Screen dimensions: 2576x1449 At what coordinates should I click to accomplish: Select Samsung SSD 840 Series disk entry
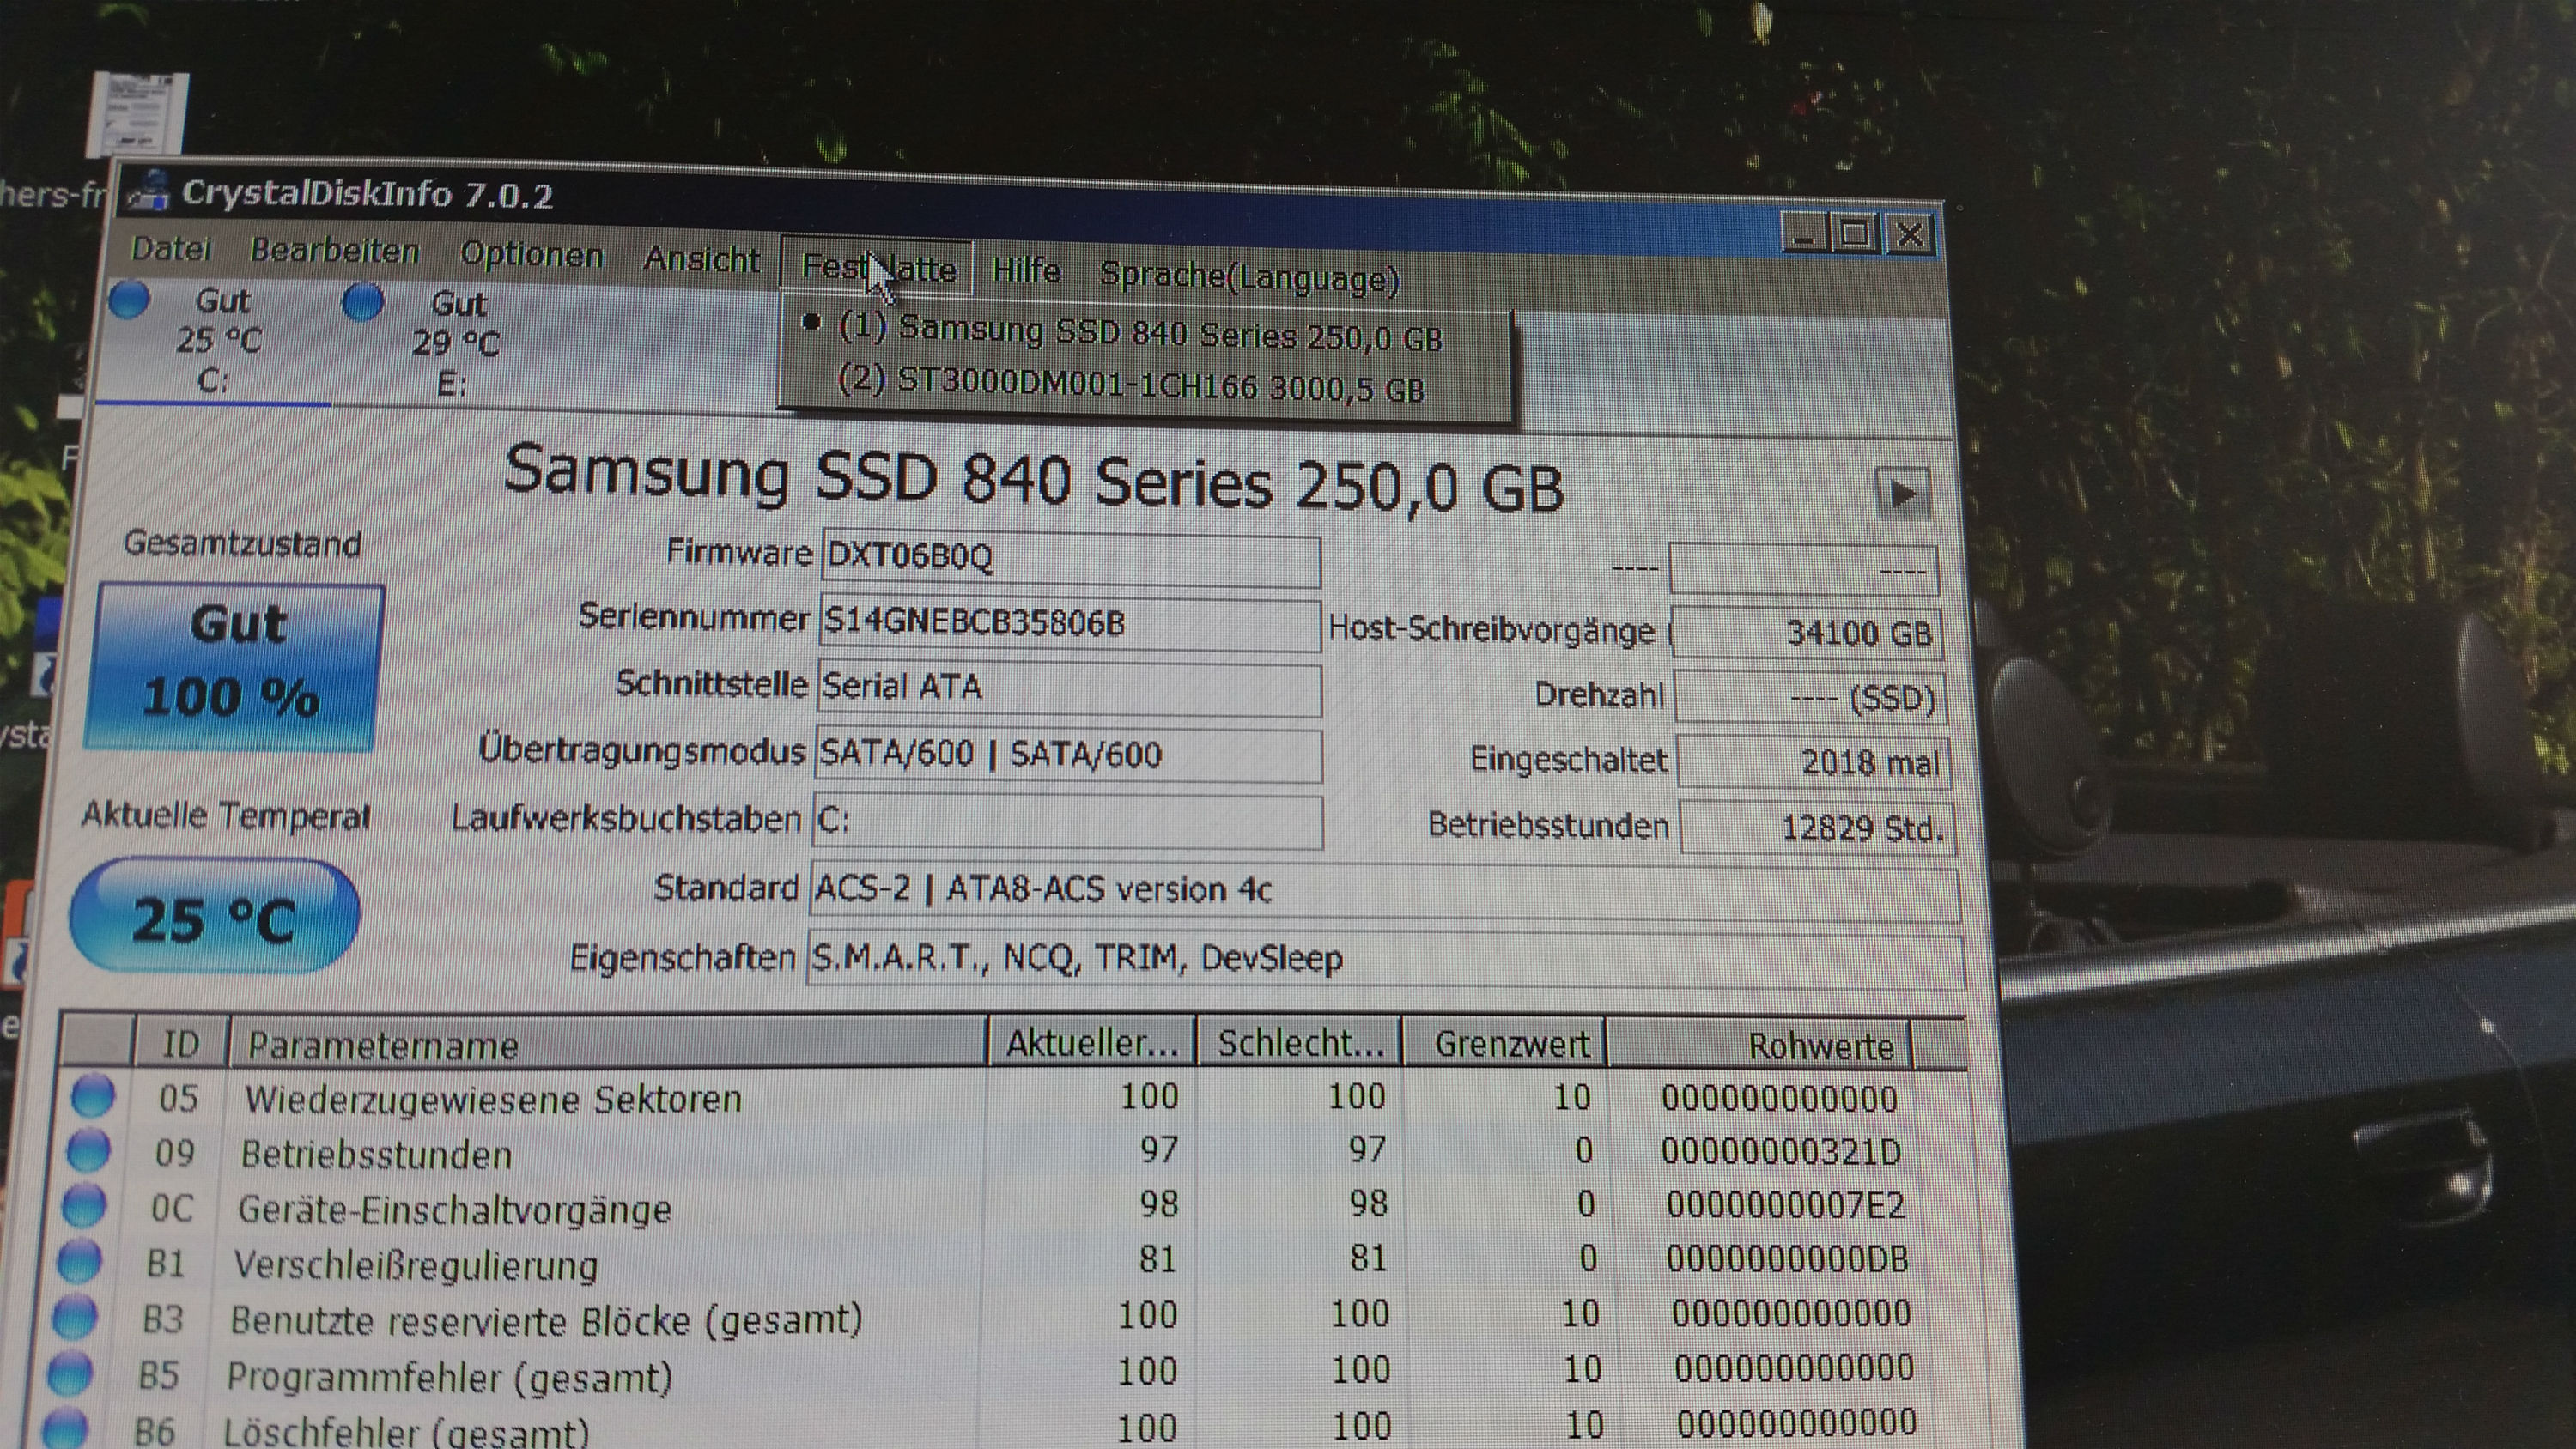(1140, 333)
